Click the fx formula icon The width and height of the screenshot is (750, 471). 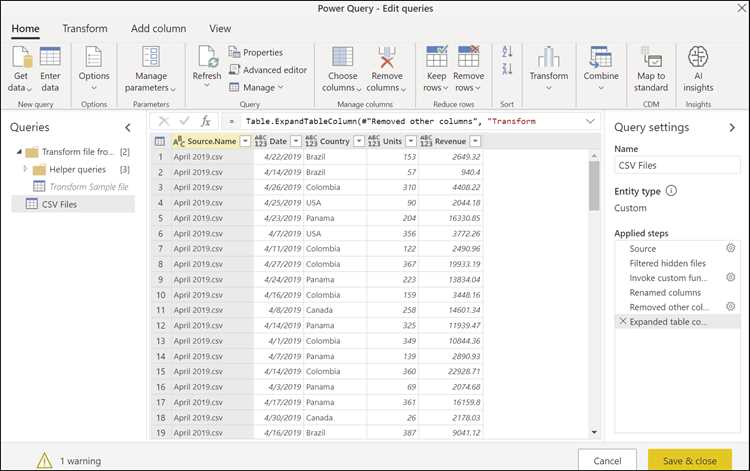[205, 121]
